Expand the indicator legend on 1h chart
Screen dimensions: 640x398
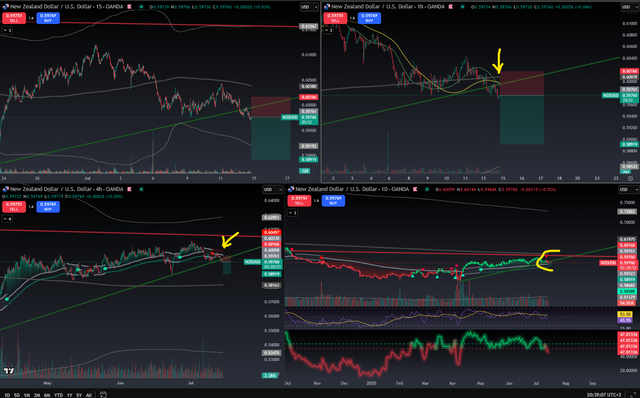[329, 30]
